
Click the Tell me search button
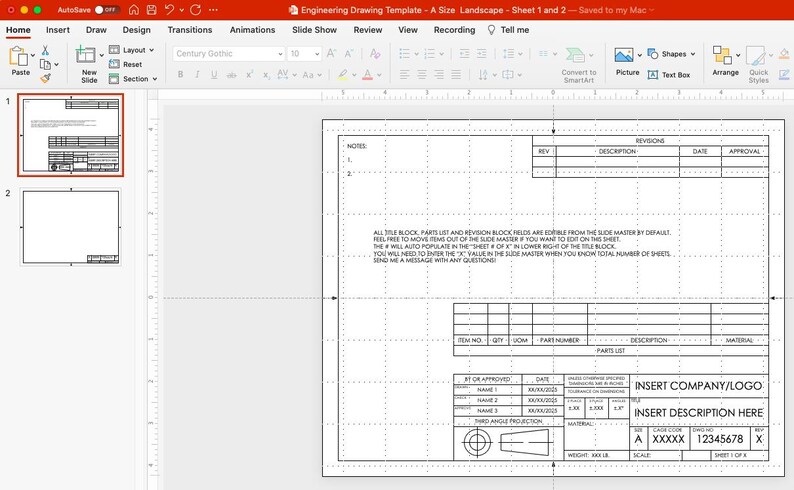click(508, 30)
